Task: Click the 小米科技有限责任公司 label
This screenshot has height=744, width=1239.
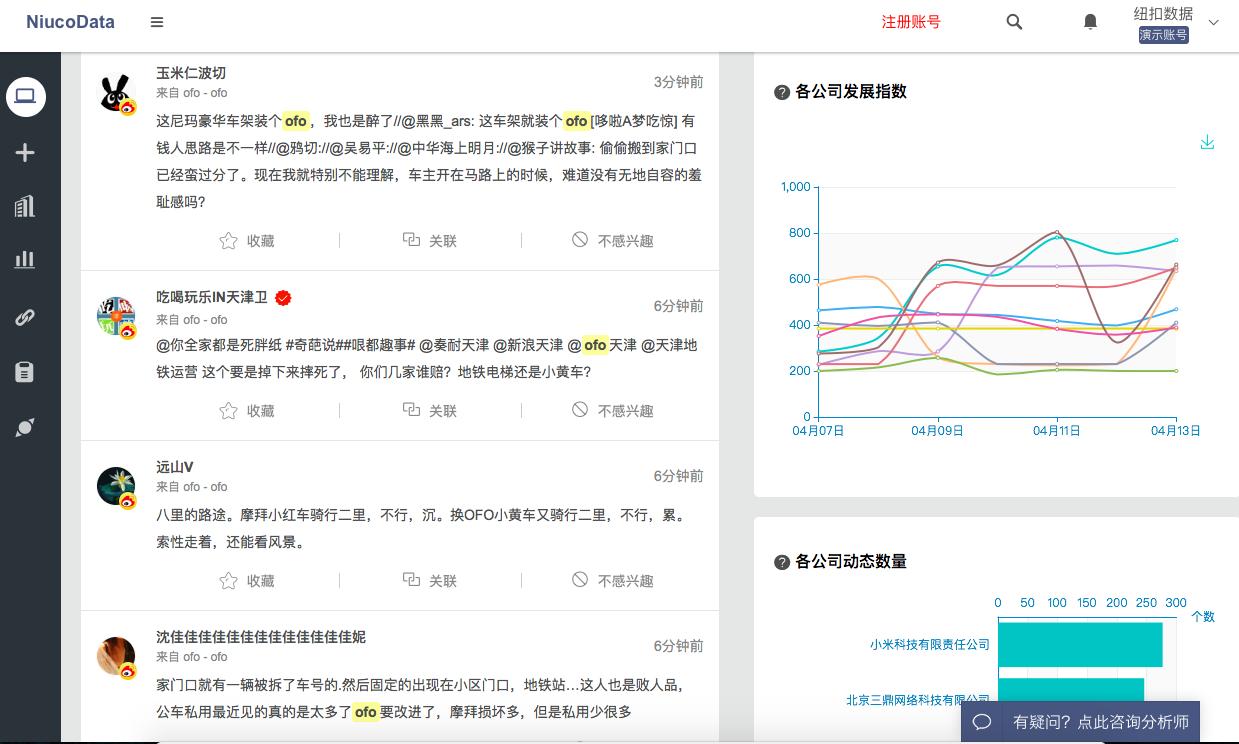Action: [930, 645]
